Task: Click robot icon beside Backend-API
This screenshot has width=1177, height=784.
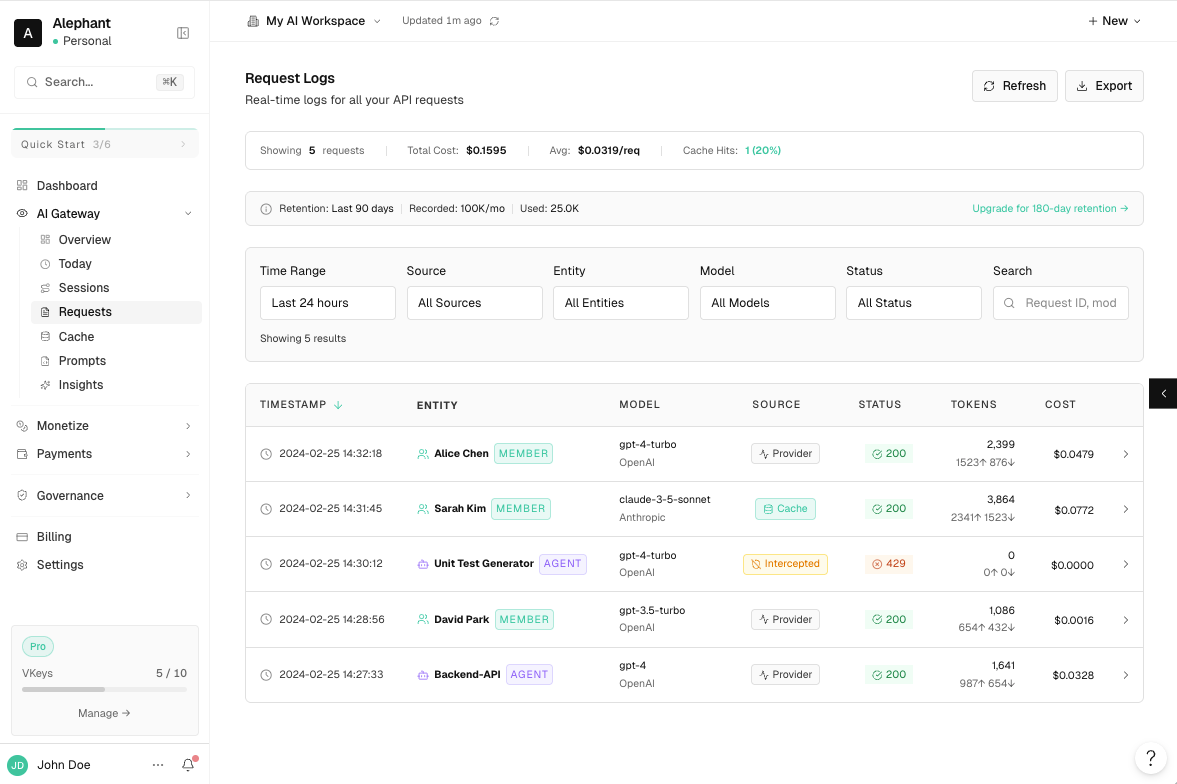Action: pyautogui.click(x=423, y=674)
